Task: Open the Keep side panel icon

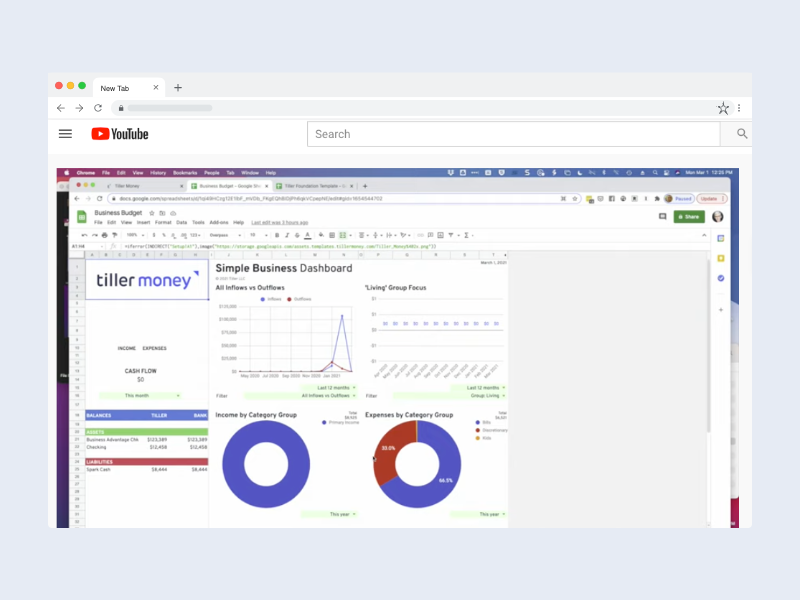Action: pos(721,258)
